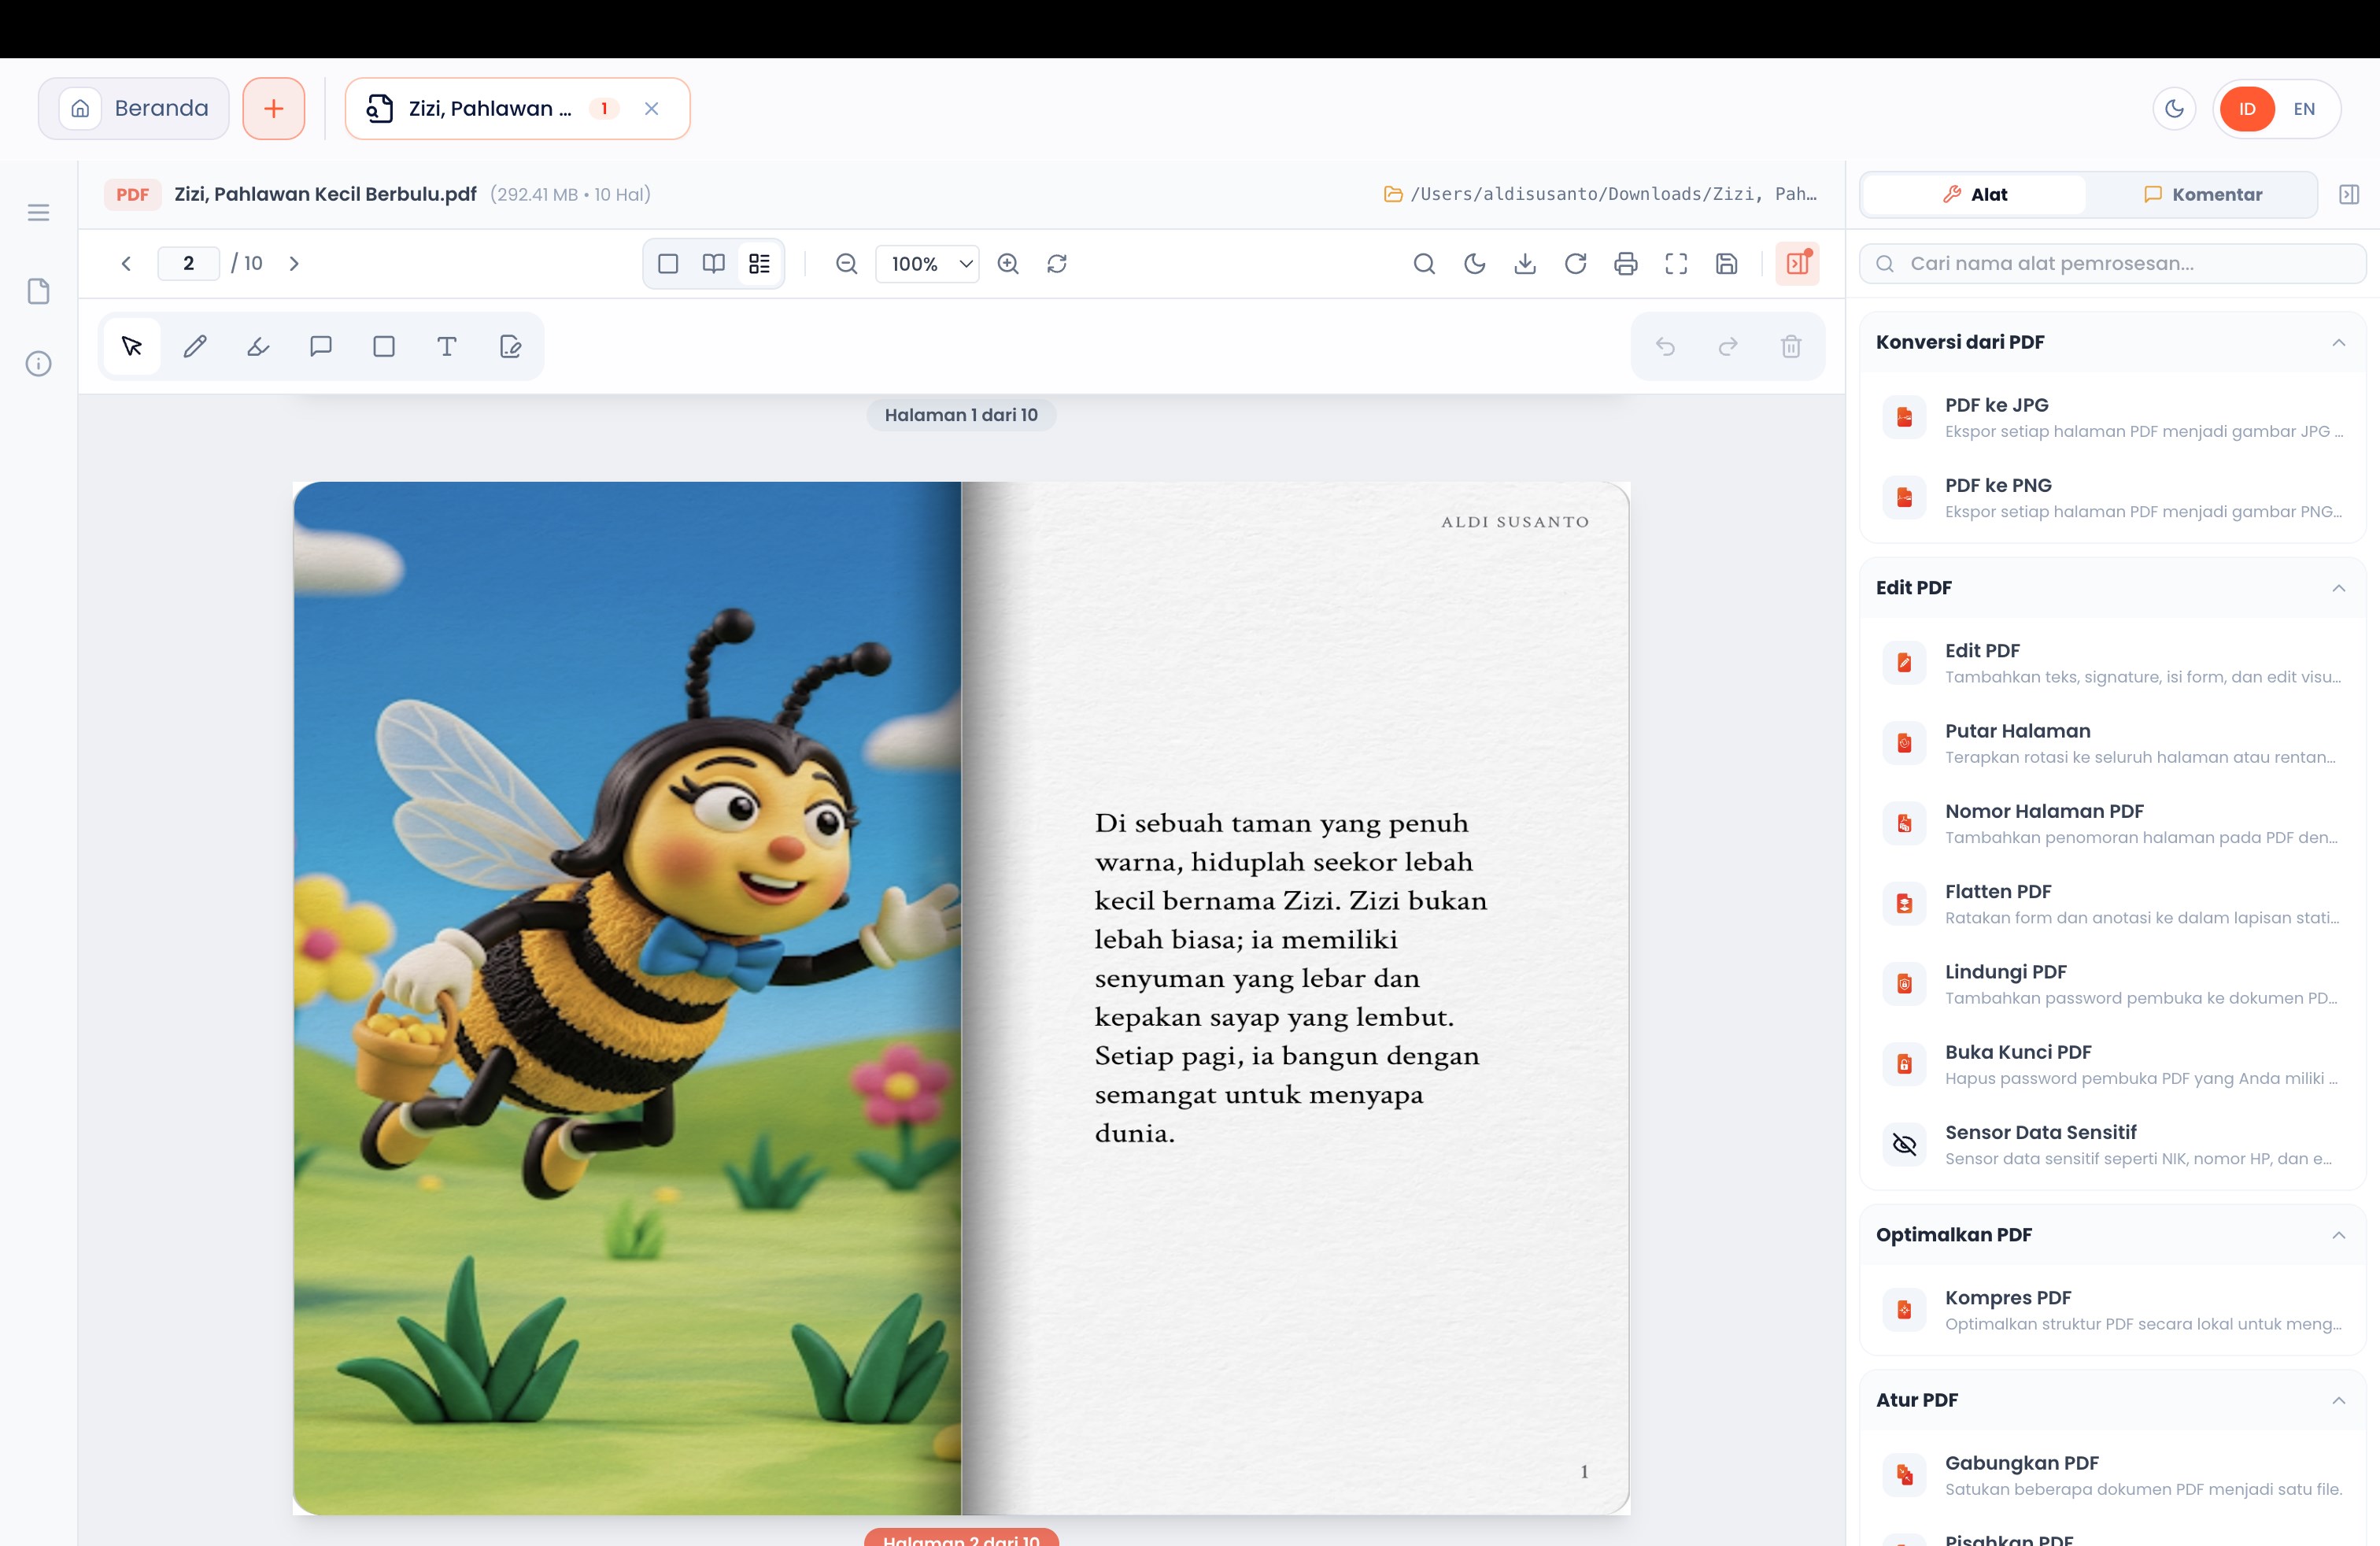Screen dimensions: 2380x1546
Task: Rotate the page clockwise
Action: (1575, 263)
